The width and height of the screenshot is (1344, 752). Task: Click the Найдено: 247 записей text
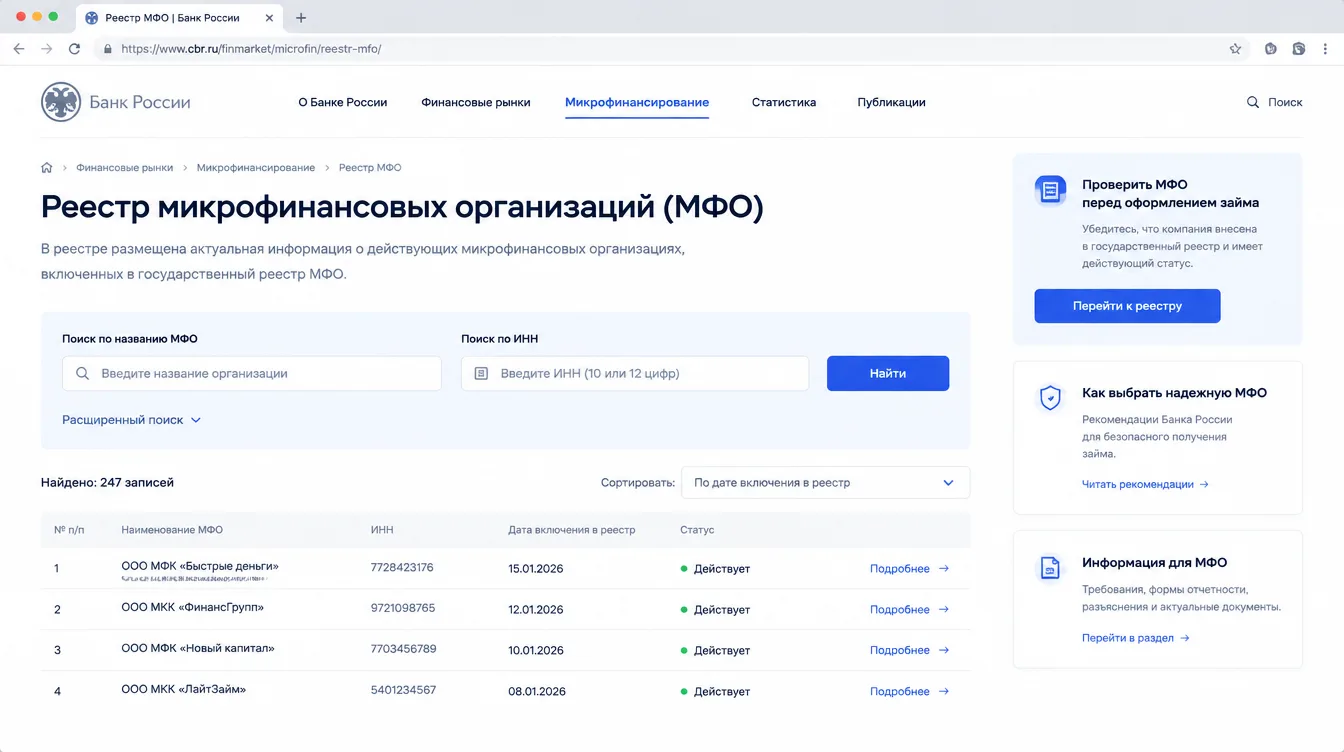click(107, 482)
